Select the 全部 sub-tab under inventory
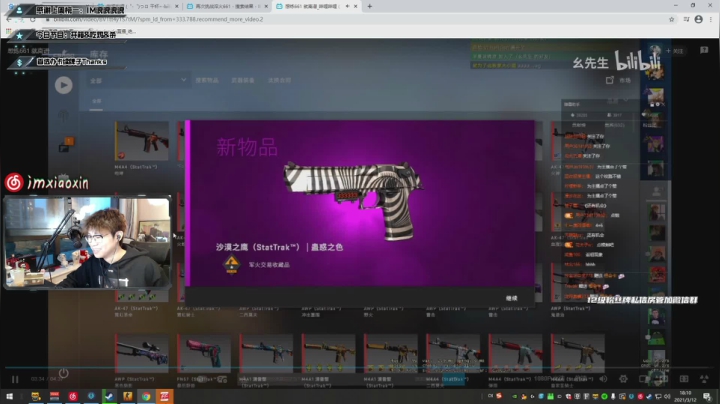This screenshot has height=404, width=720. [x=96, y=101]
